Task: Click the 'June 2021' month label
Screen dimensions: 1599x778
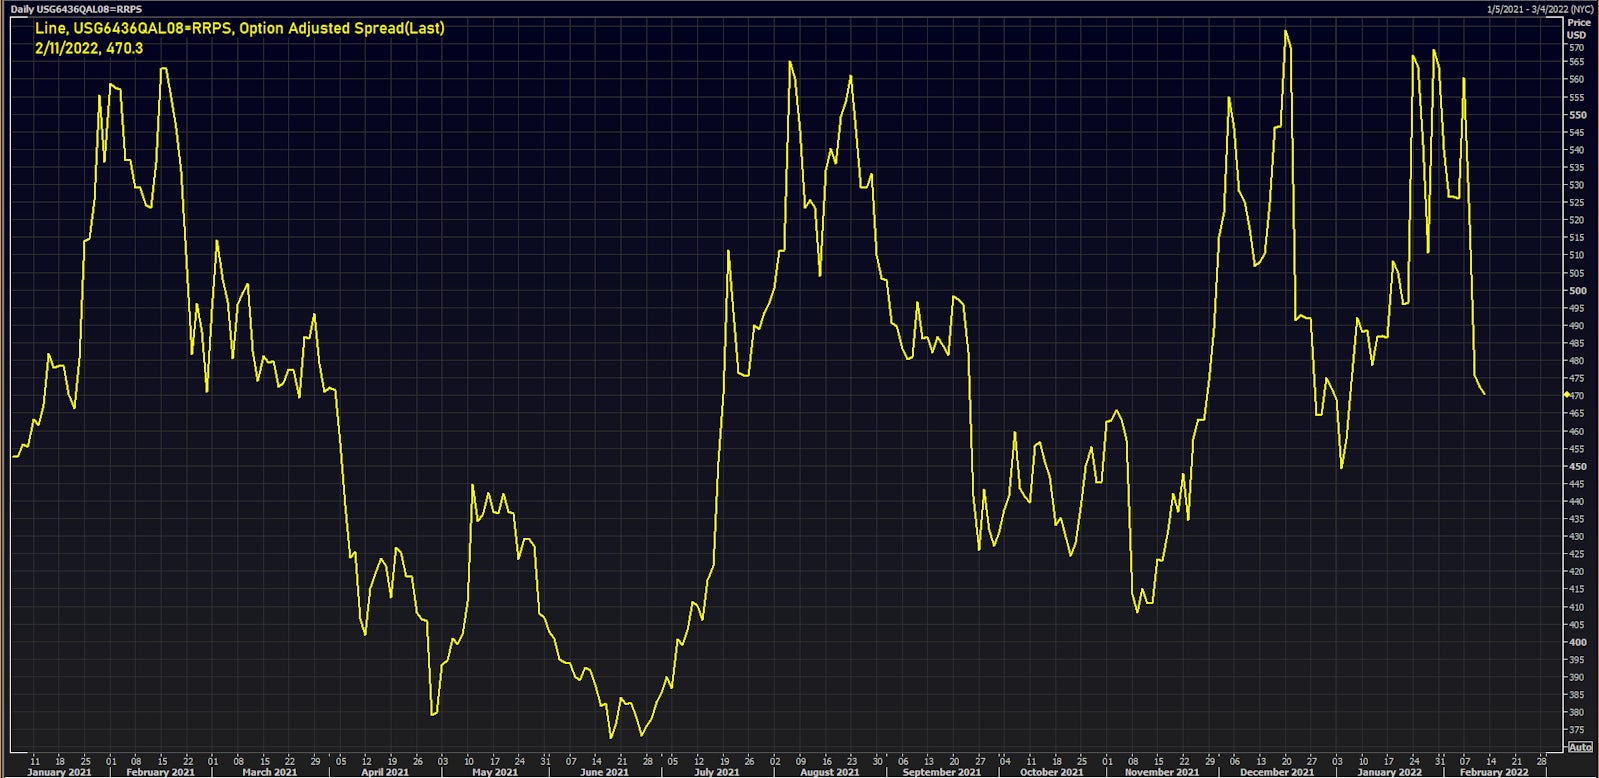Action: tap(604, 772)
